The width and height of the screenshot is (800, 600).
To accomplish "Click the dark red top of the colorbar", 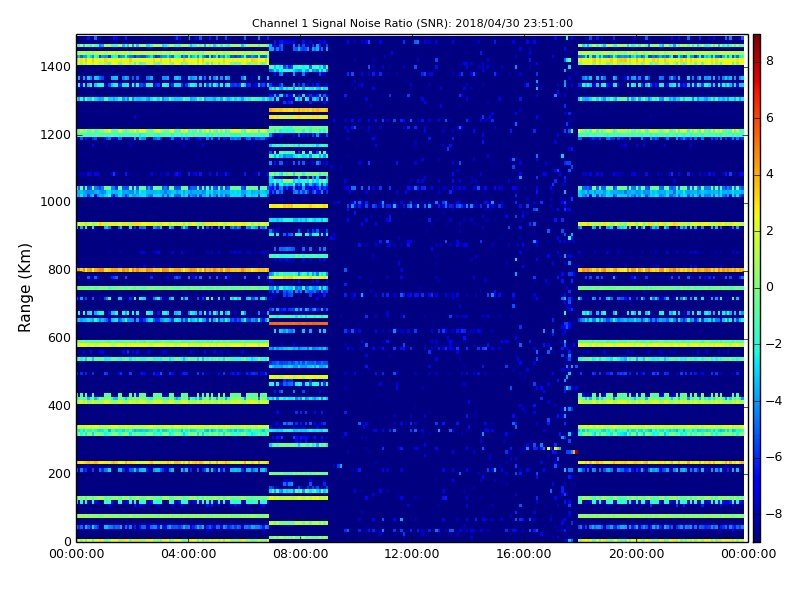I will point(757,40).
